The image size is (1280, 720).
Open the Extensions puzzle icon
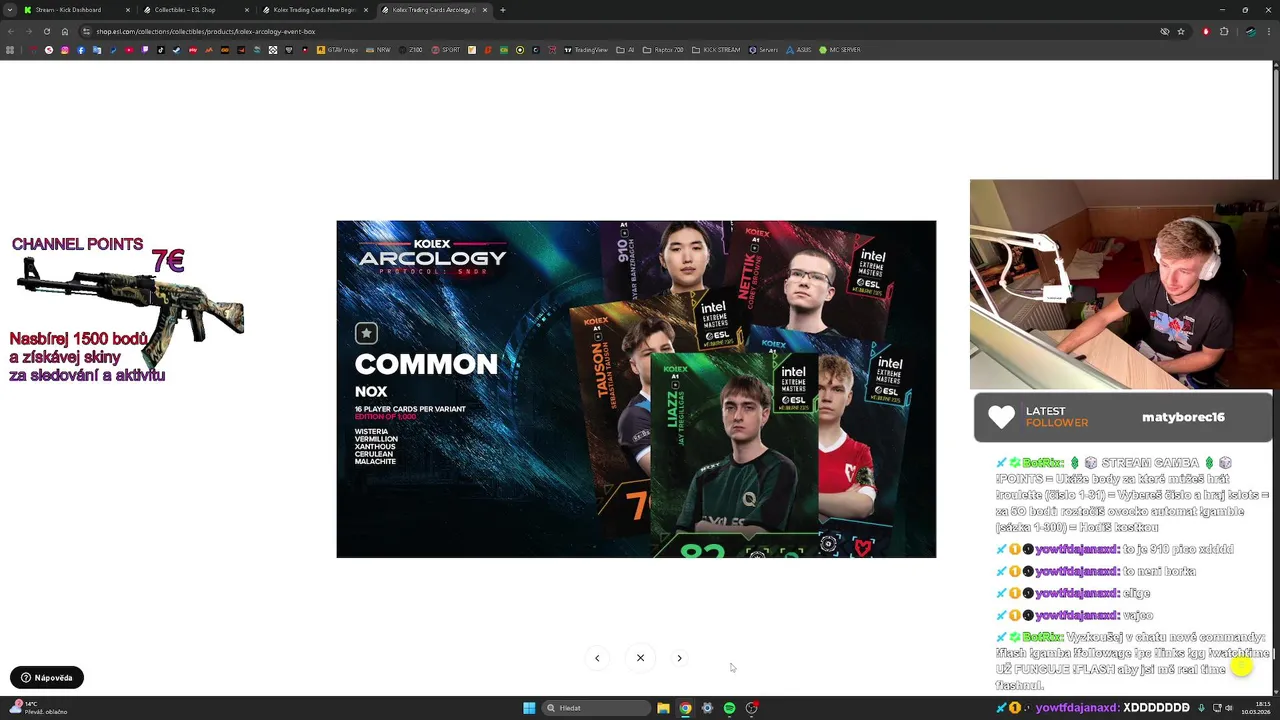[x=1223, y=31]
